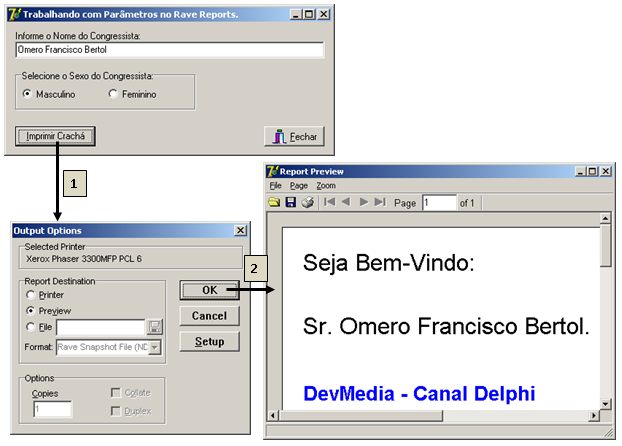This screenshot has width=622, height=446.
Task: Click the Open folder icon in Report Preview
Action: coord(274,203)
